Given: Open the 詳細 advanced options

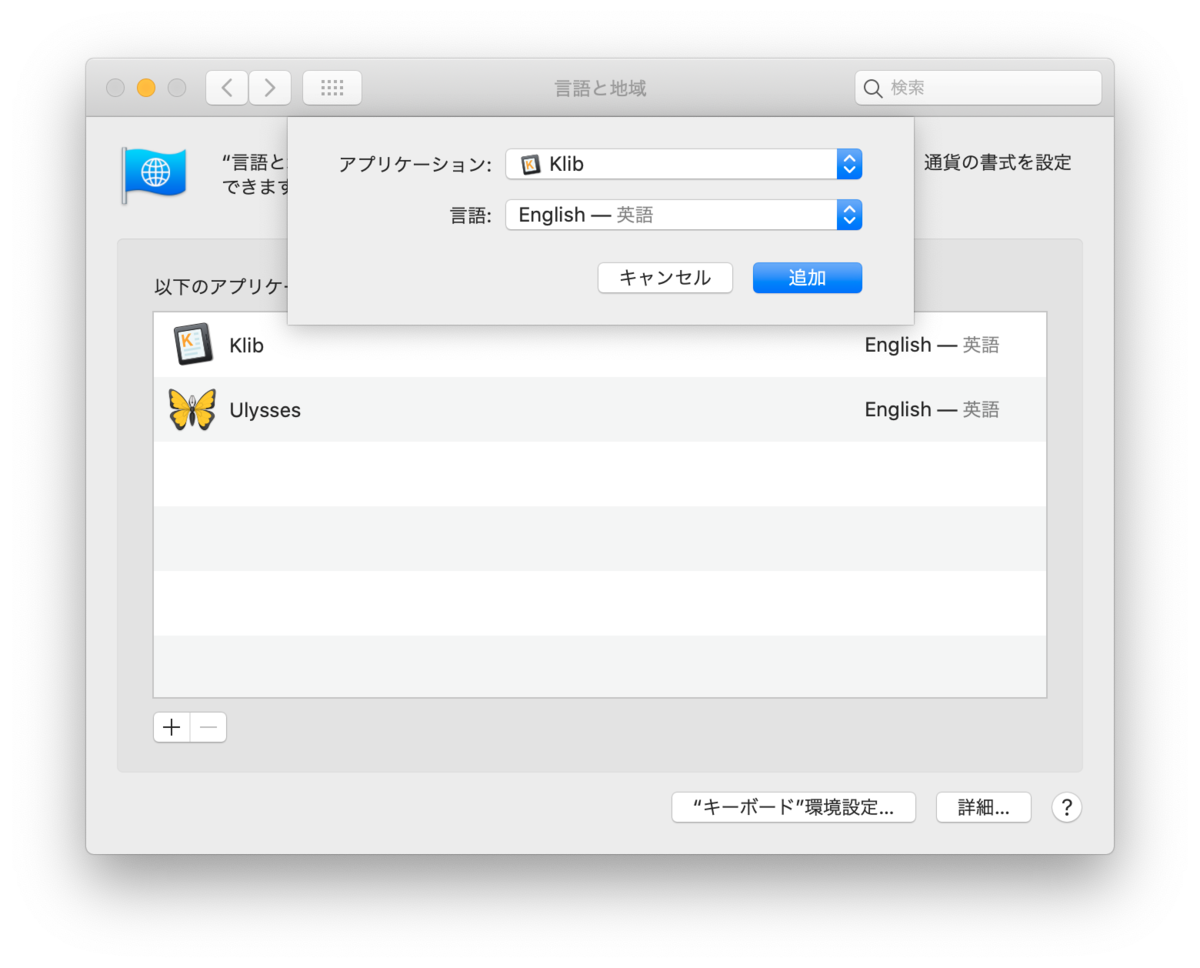Looking at the screenshot, I should pos(983,807).
